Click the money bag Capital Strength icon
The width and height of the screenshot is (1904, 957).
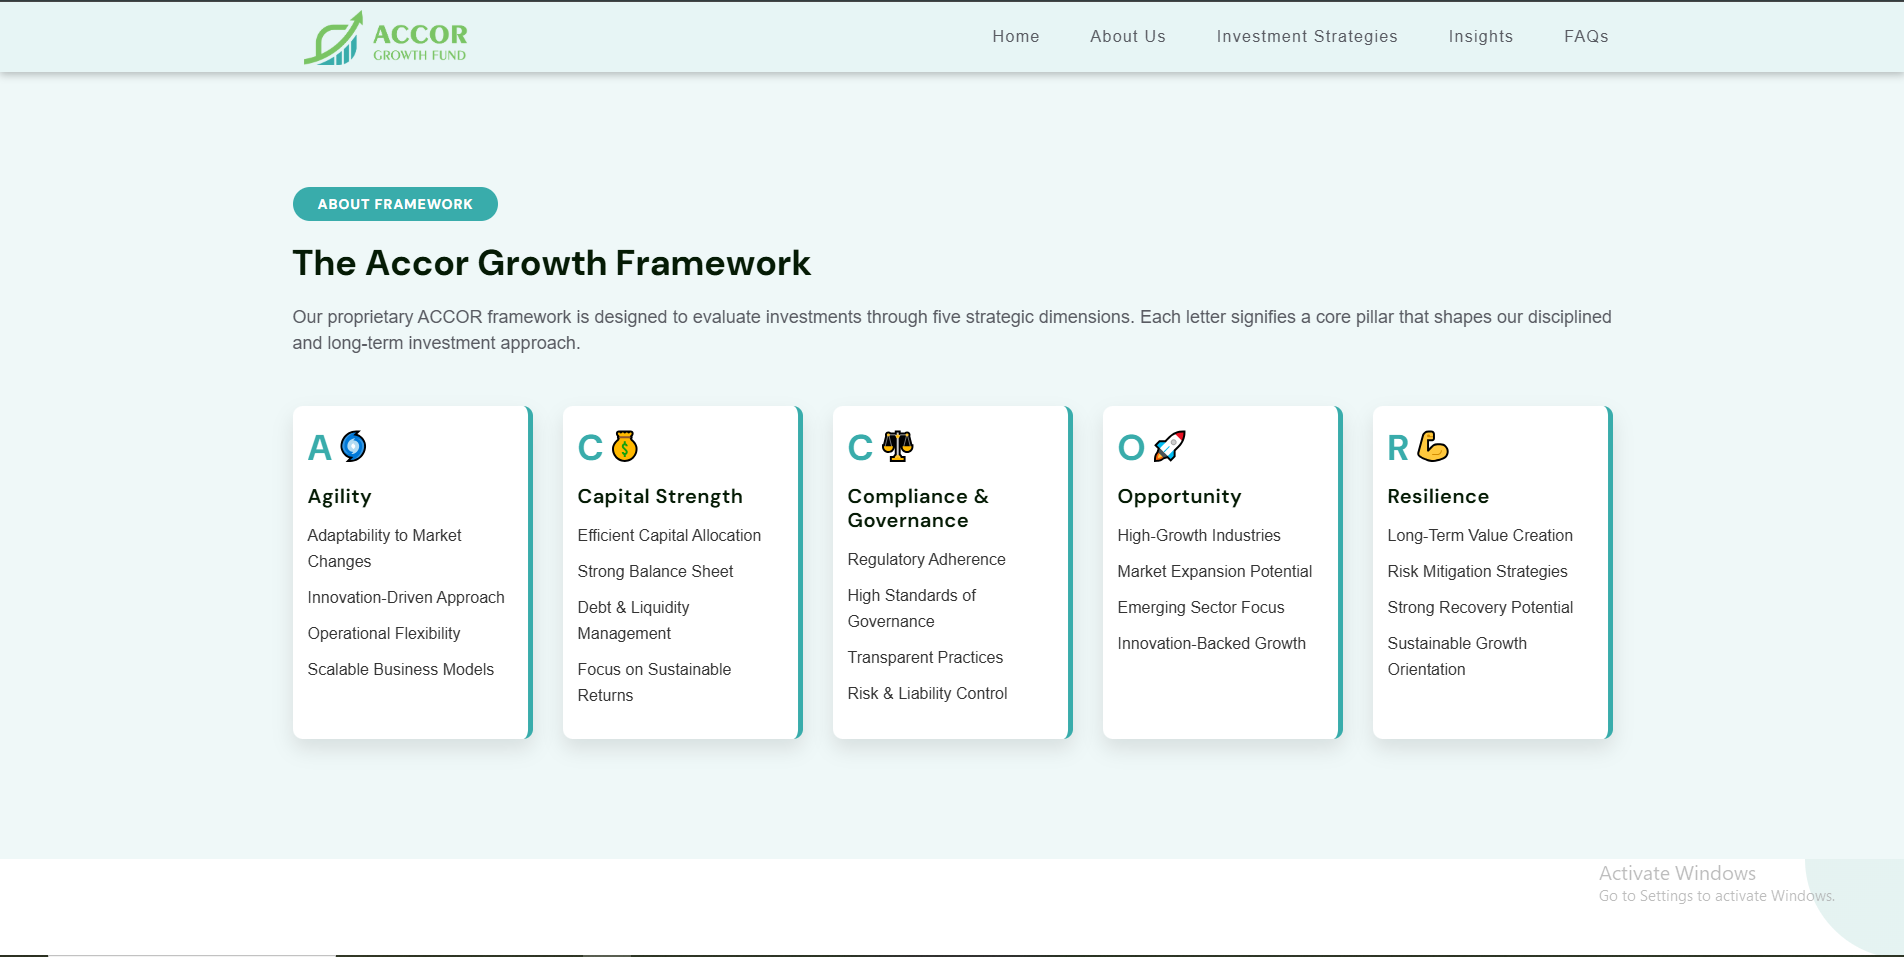[625, 446]
